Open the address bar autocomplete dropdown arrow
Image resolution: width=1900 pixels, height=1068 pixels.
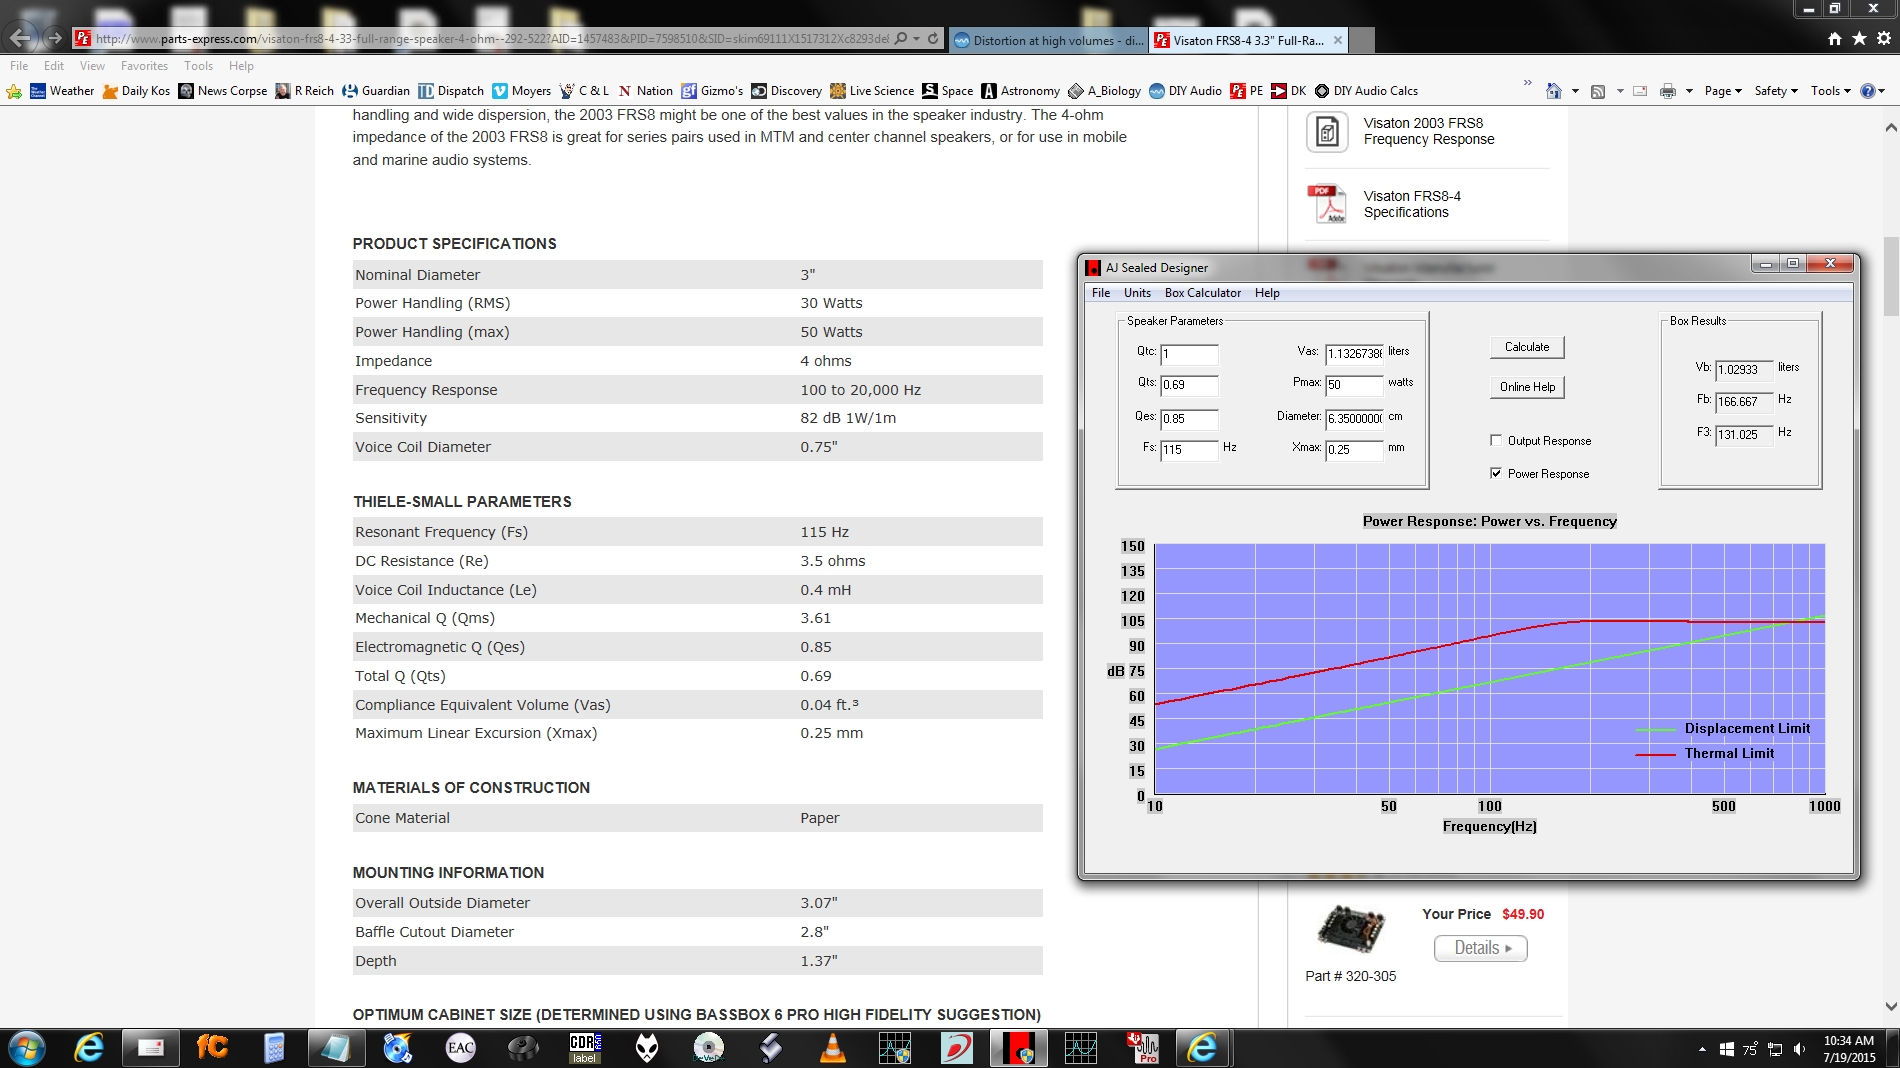[916, 38]
